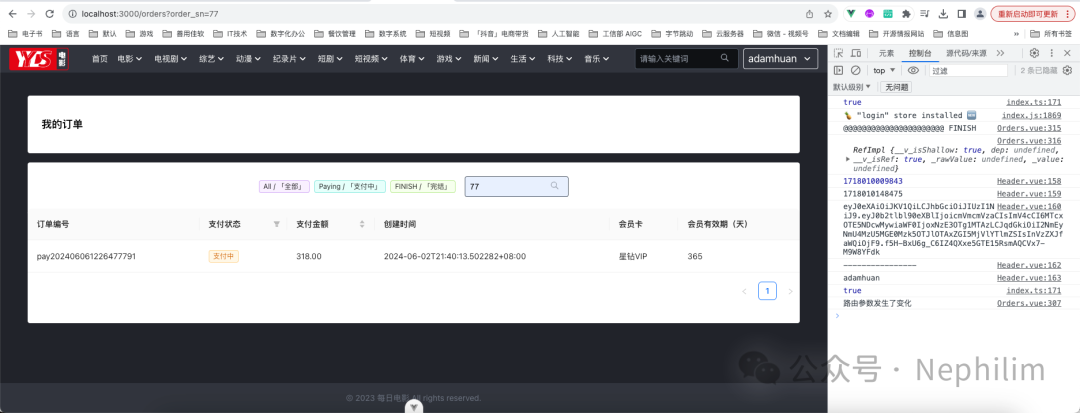Click the green square extension icon
This screenshot has width=1080, height=413.
point(889,14)
